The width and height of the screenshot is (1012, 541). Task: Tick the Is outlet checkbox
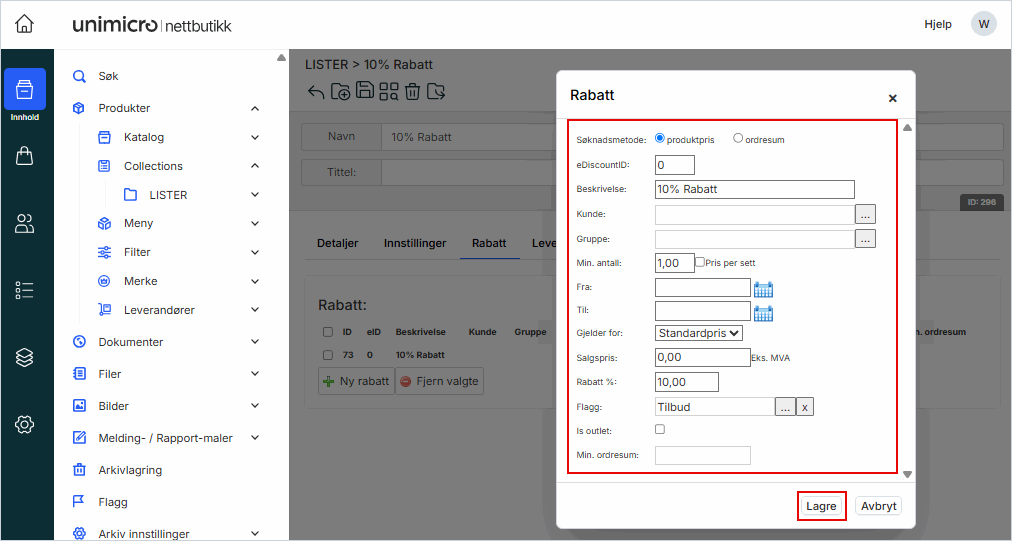click(660, 429)
